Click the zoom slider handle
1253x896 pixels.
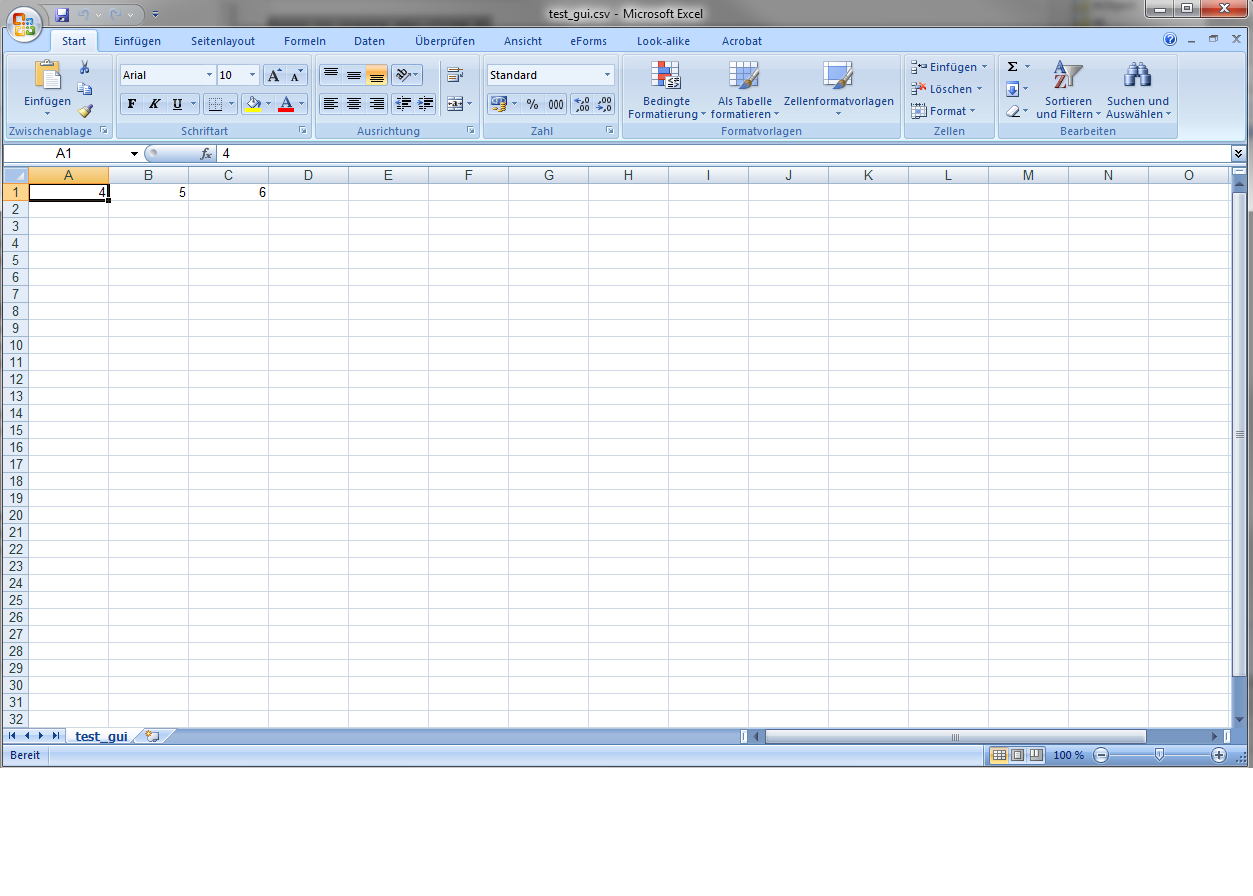tap(1159, 755)
